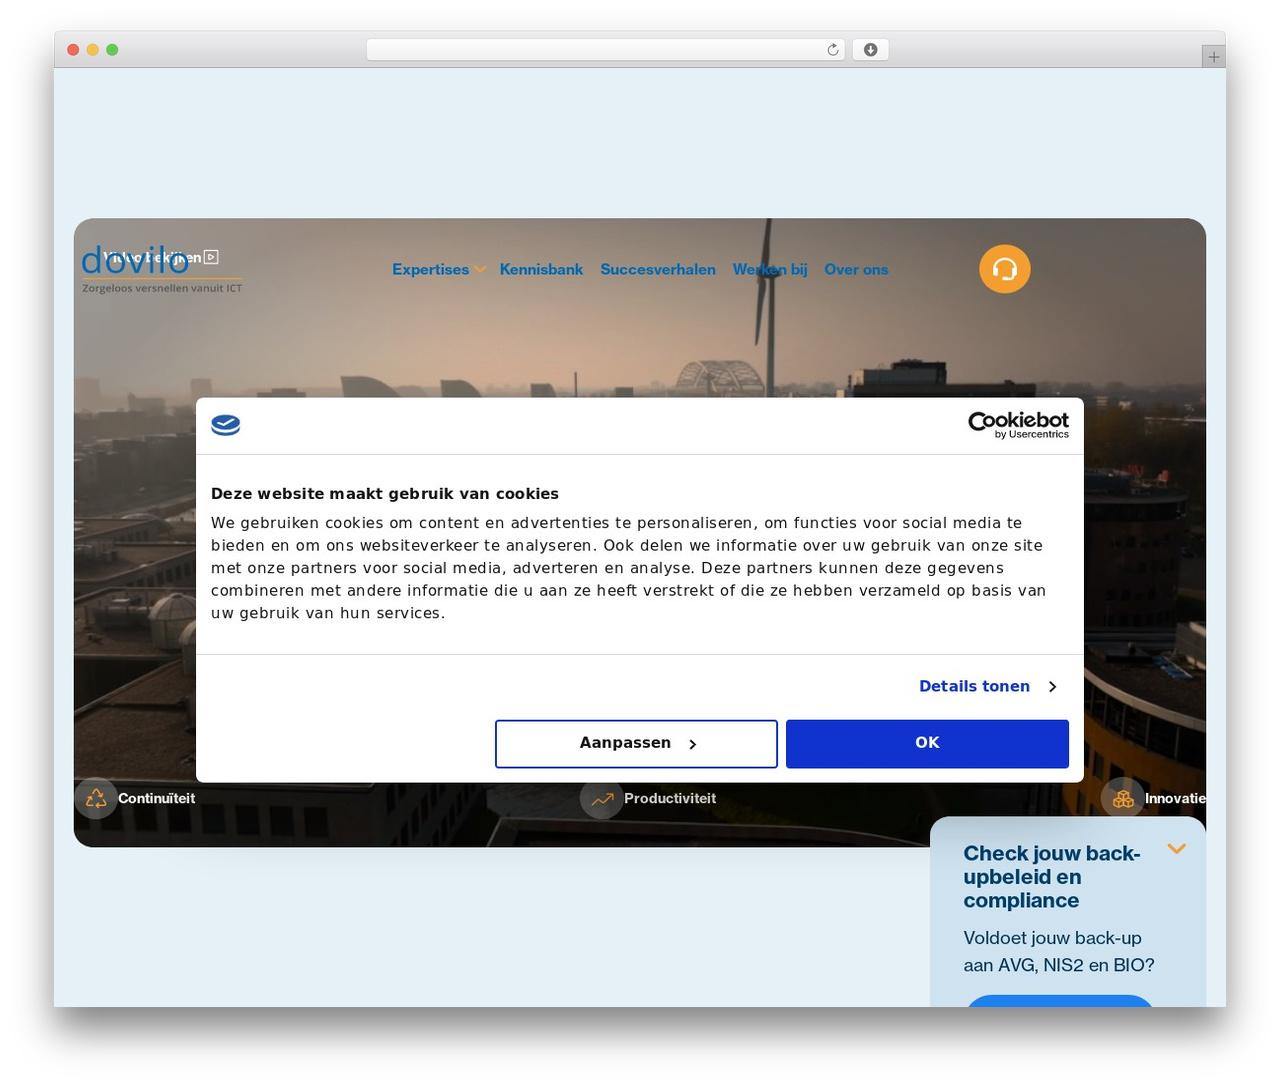Image resolution: width=1280 pixels, height=1084 pixels.
Task: Click the Productiviteit trend arrow icon
Action: coord(602,798)
